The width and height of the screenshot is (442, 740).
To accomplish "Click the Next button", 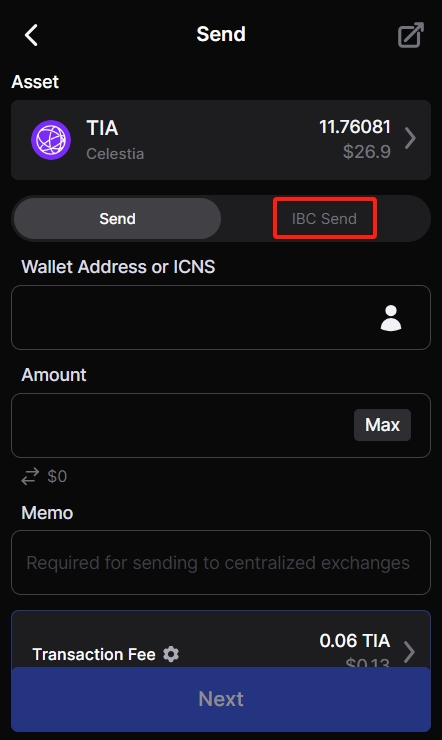I will point(221,699).
